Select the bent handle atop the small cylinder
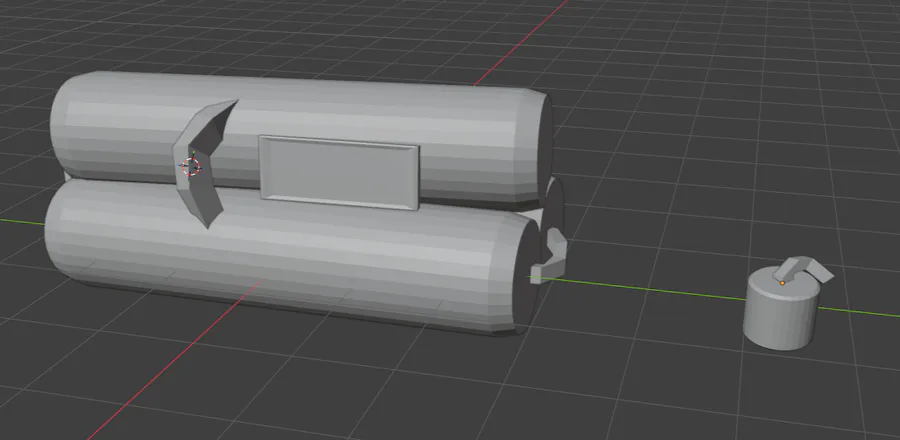 (804, 268)
